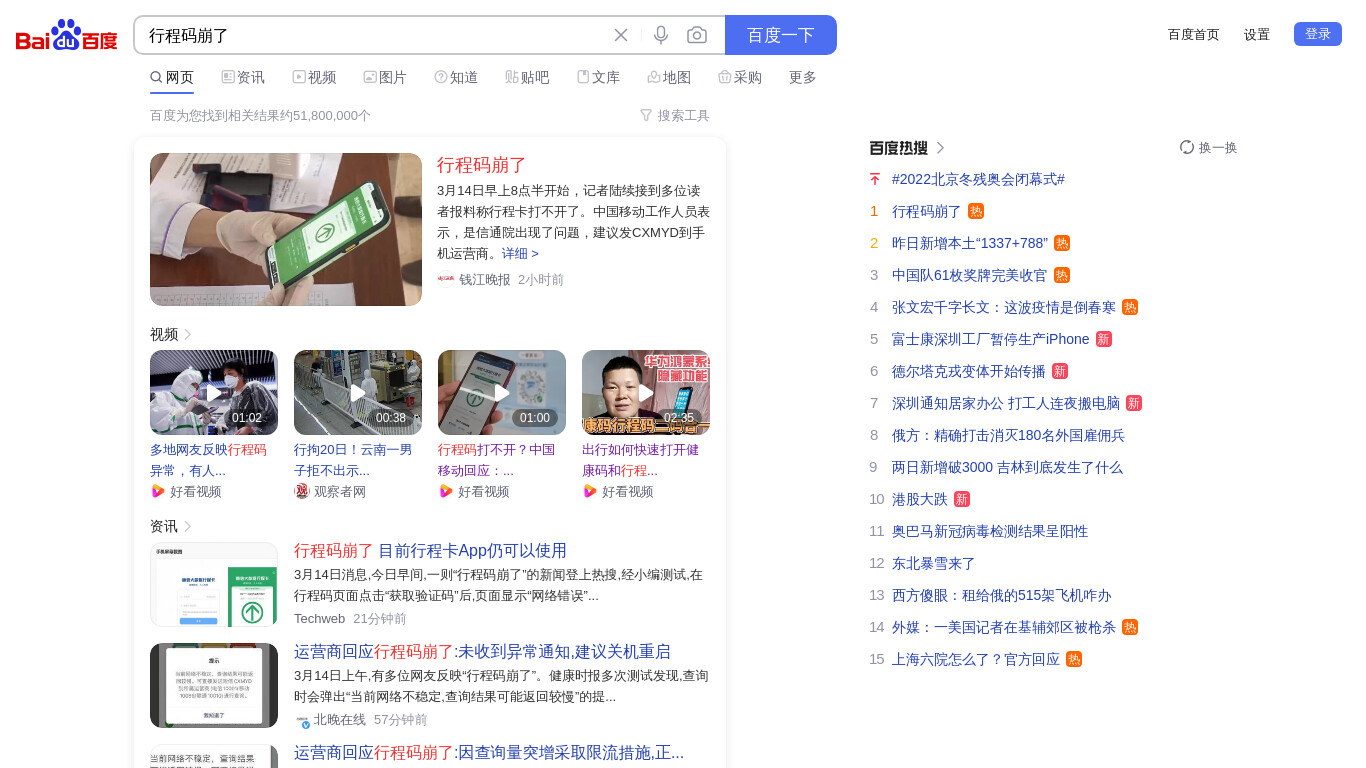
Task: Open Techweb news article thumbnail
Action: pos(214,584)
